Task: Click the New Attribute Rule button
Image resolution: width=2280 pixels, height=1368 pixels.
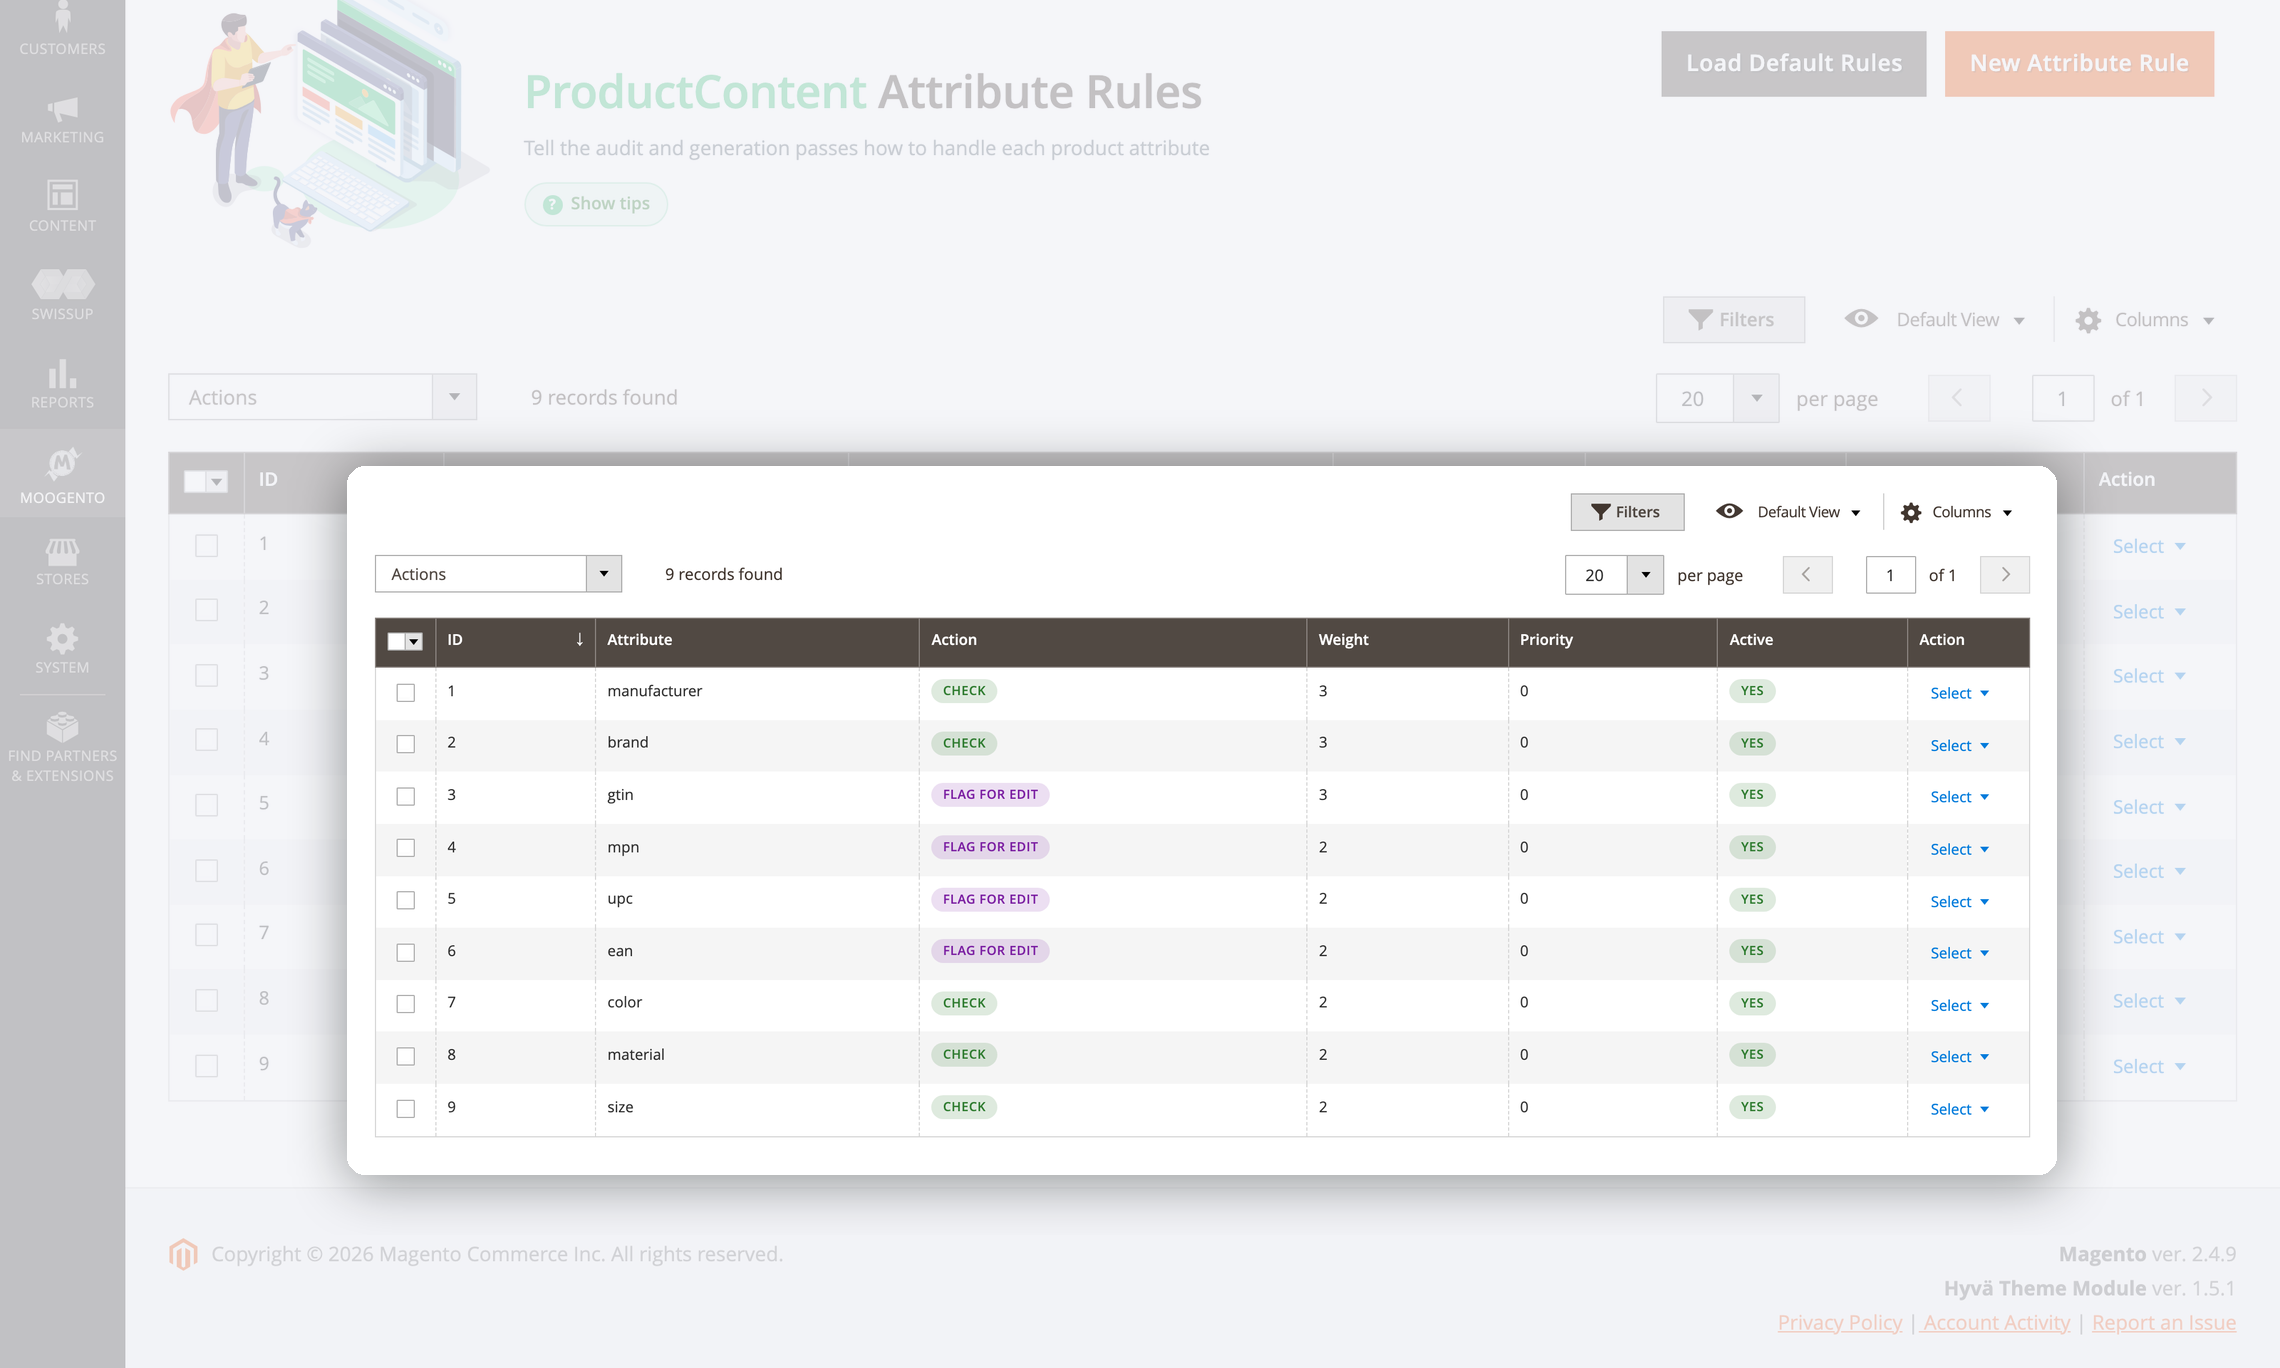Action: click(x=2079, y=63)
